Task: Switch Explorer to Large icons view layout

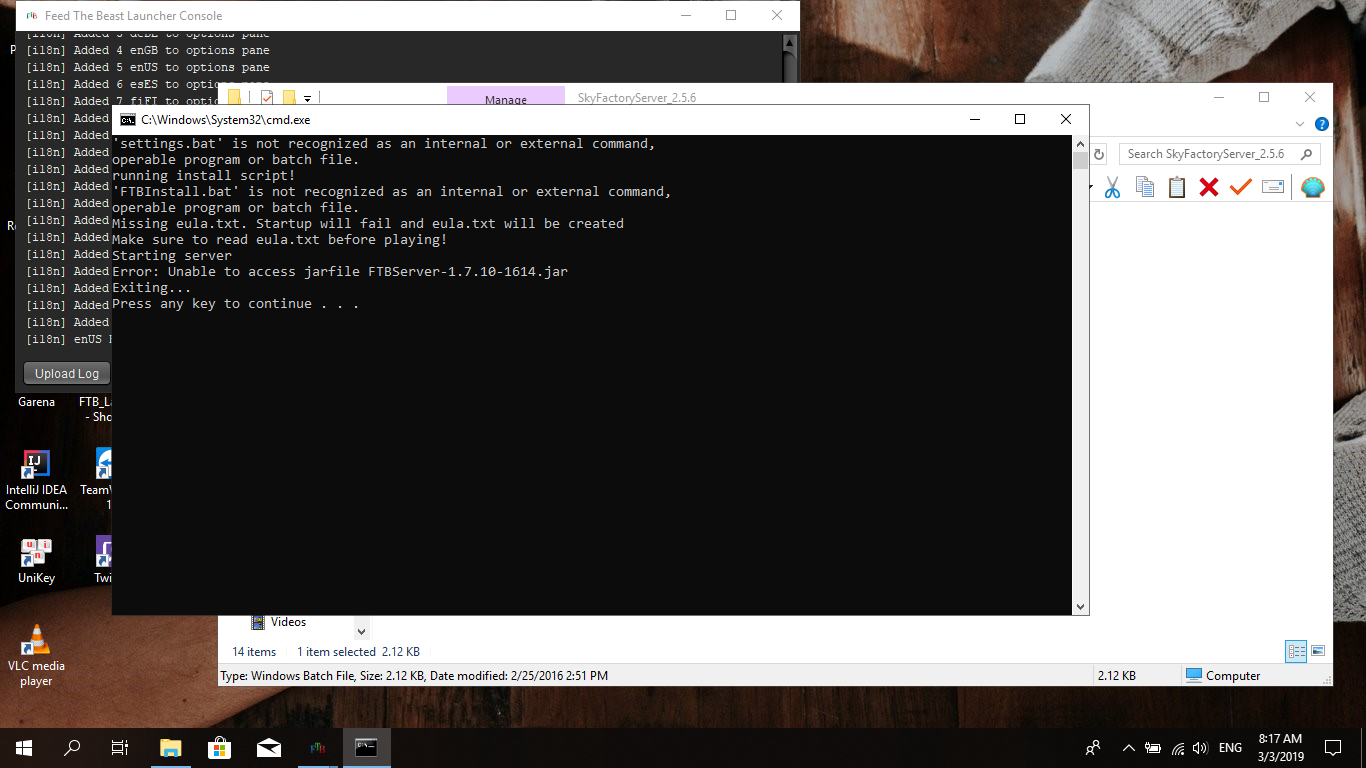Action: [x=1318, y=651]
